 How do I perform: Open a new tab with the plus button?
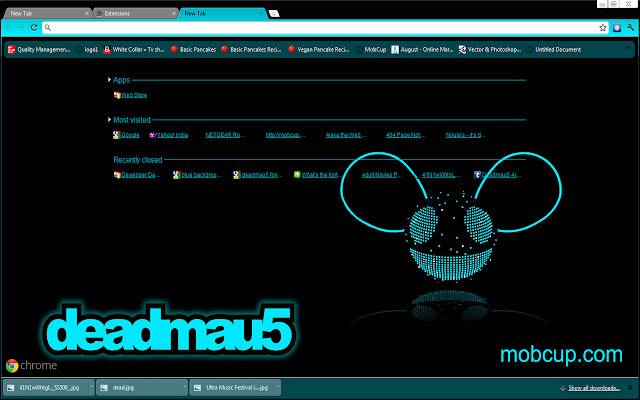(x=274, y=13)
